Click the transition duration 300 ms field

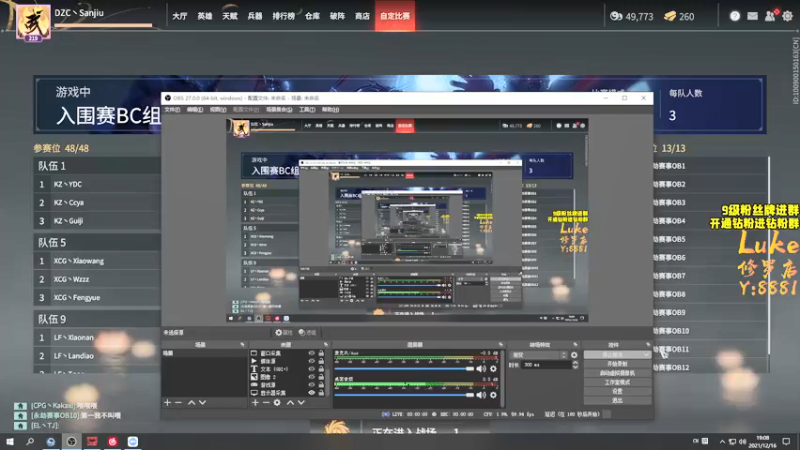[546, 365]
